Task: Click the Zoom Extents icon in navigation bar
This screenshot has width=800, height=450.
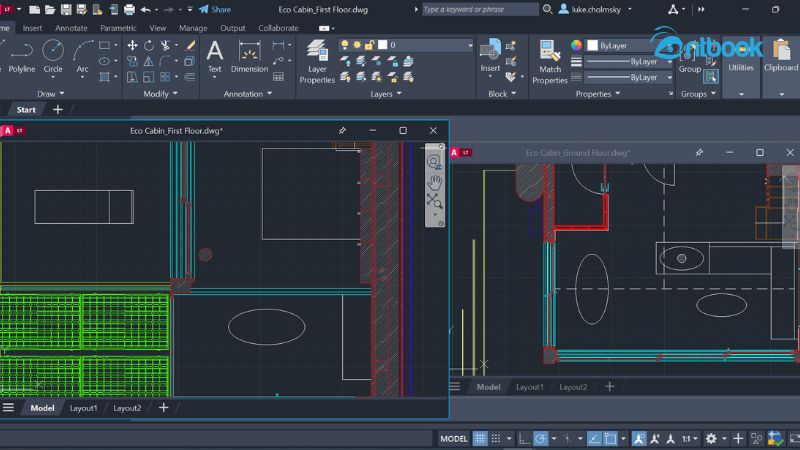Action: click(x=434, y=201)
